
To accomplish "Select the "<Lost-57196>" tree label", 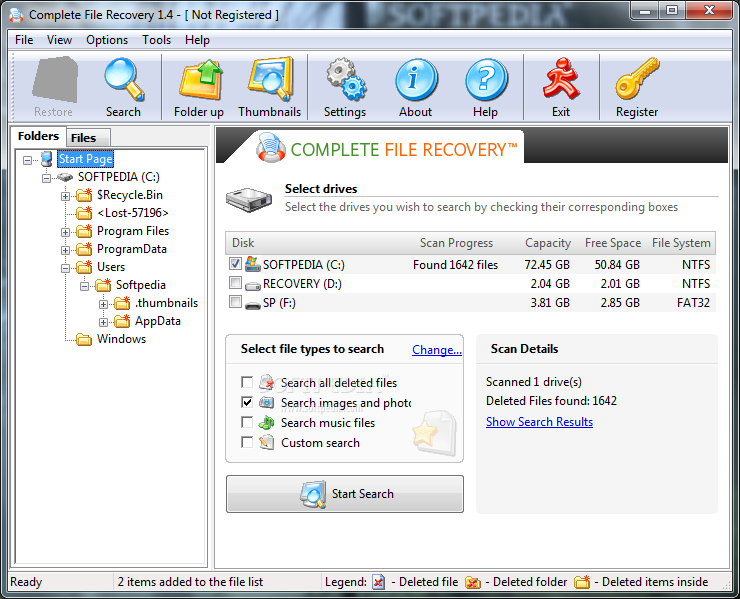I will click(x=133, y=213).
